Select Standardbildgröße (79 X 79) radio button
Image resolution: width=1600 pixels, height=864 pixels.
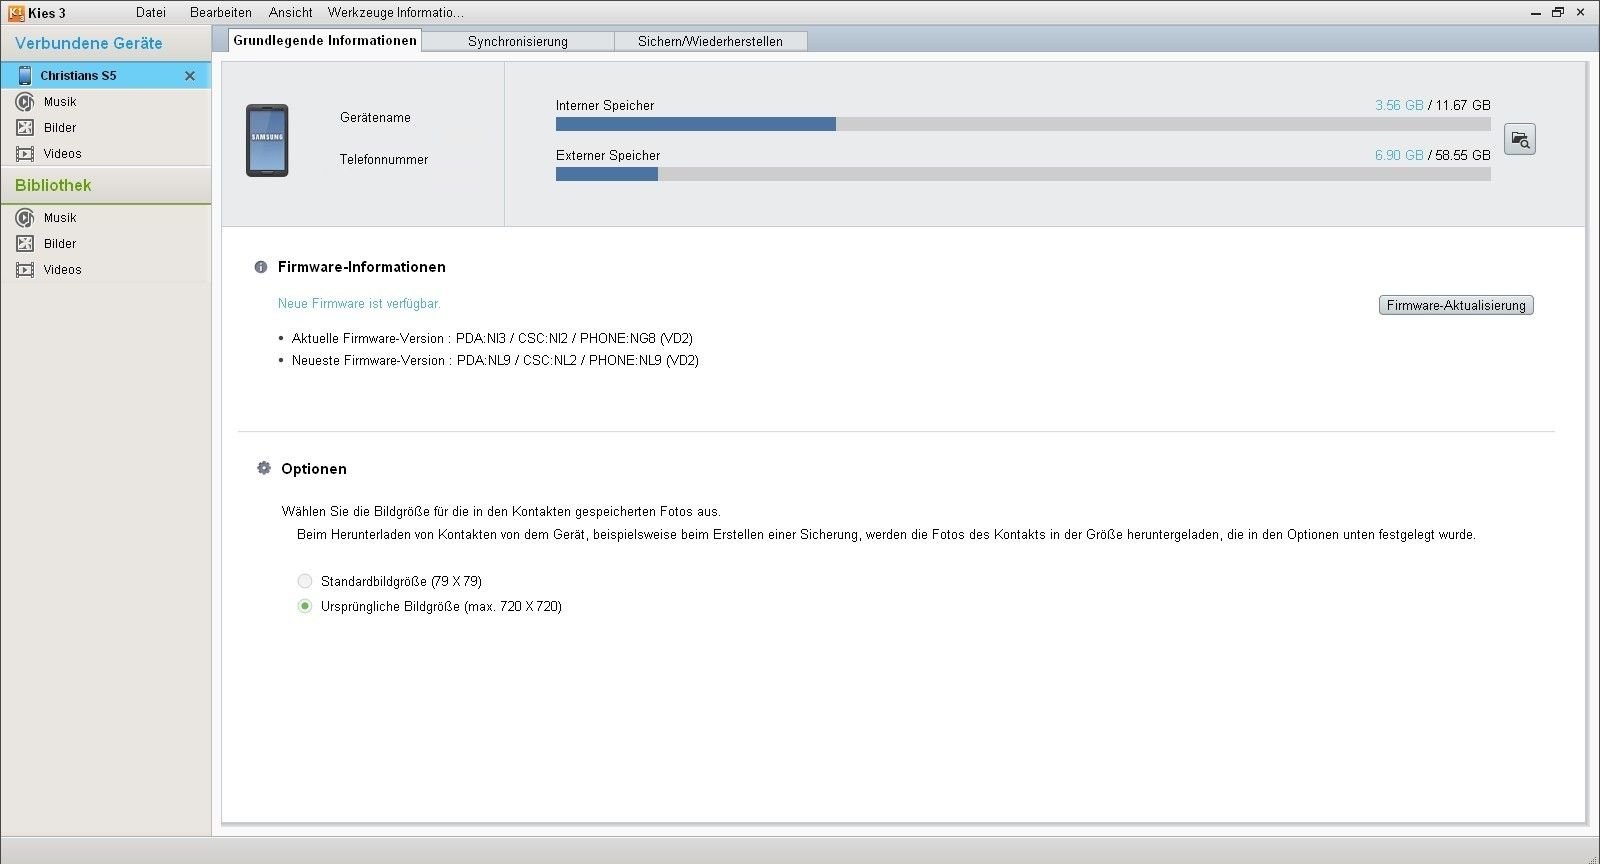click(305, 581)
